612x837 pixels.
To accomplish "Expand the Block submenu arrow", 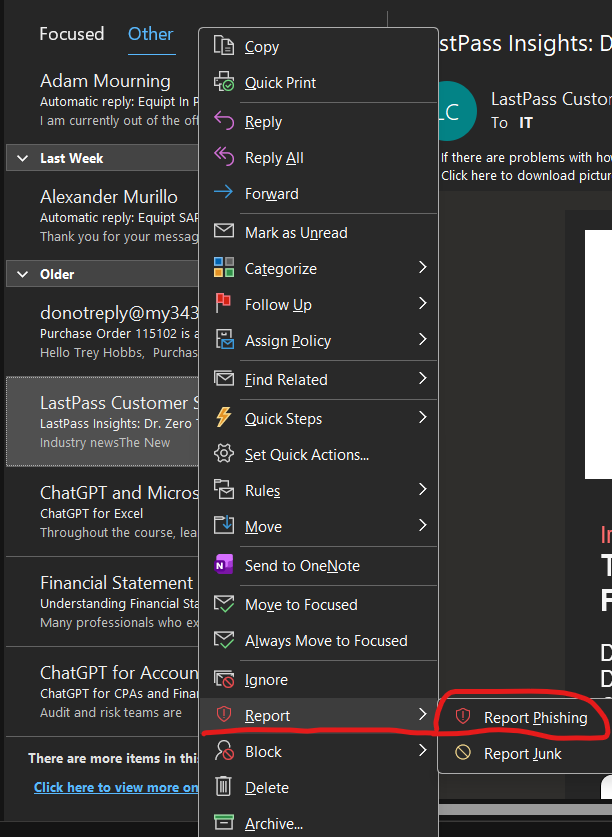I will coord(422,750).
